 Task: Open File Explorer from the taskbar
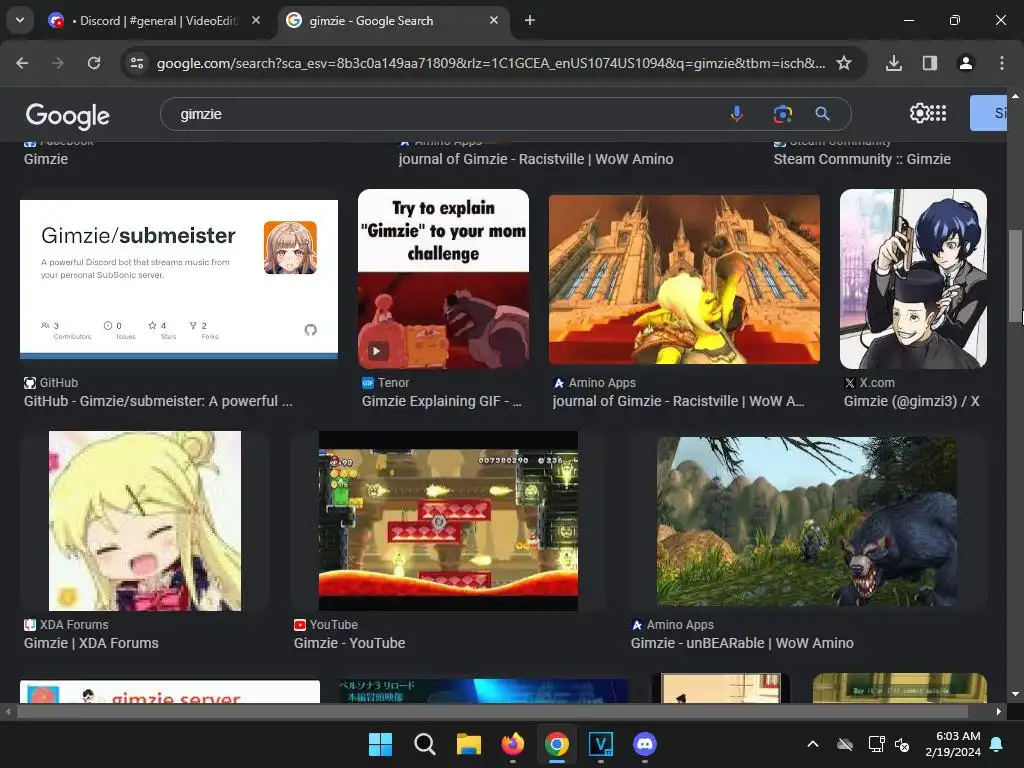click(x=468, y=744)
